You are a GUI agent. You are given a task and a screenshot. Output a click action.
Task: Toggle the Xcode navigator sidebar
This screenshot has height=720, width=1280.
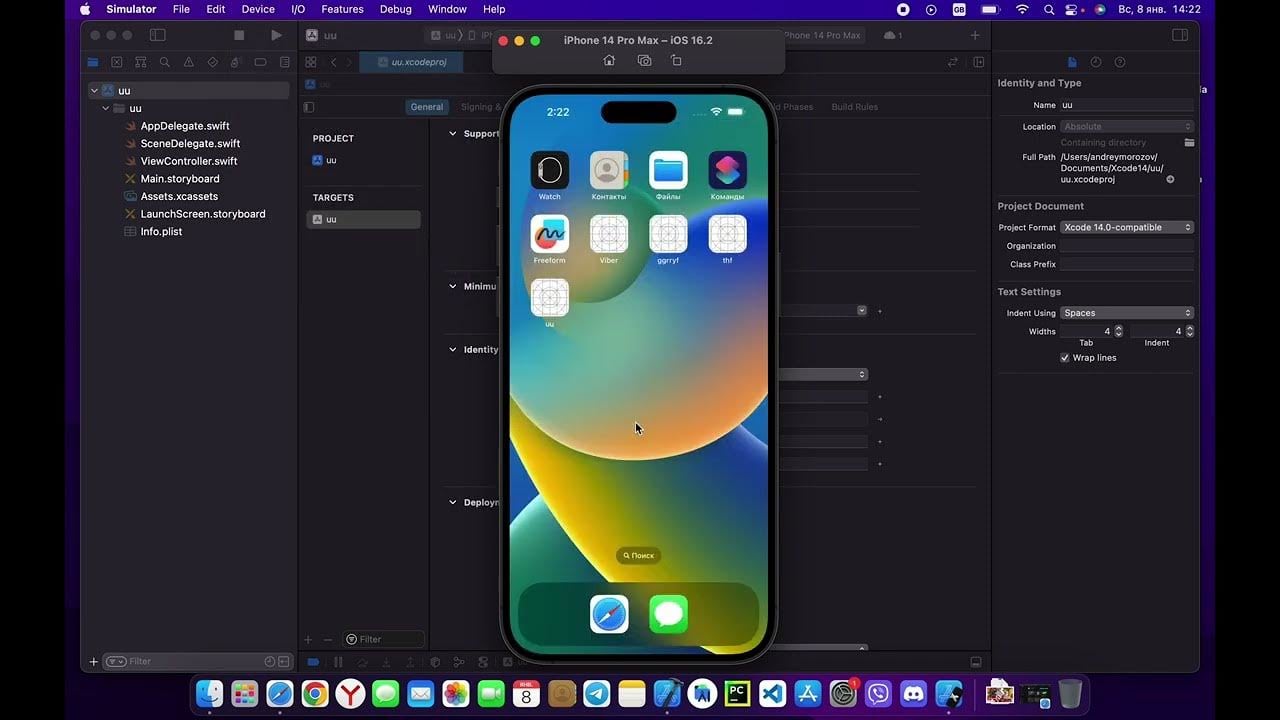(157, 35)
